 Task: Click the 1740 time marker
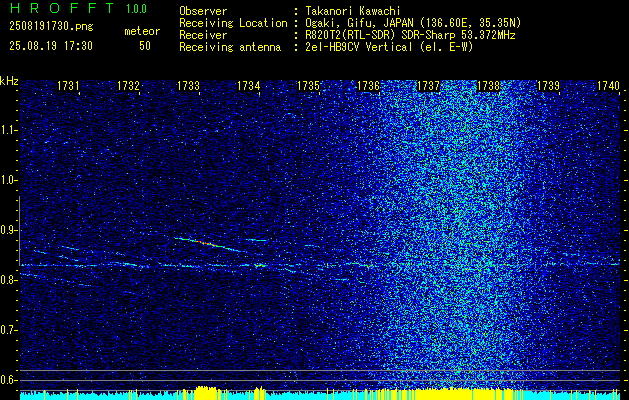click(608, 86)
